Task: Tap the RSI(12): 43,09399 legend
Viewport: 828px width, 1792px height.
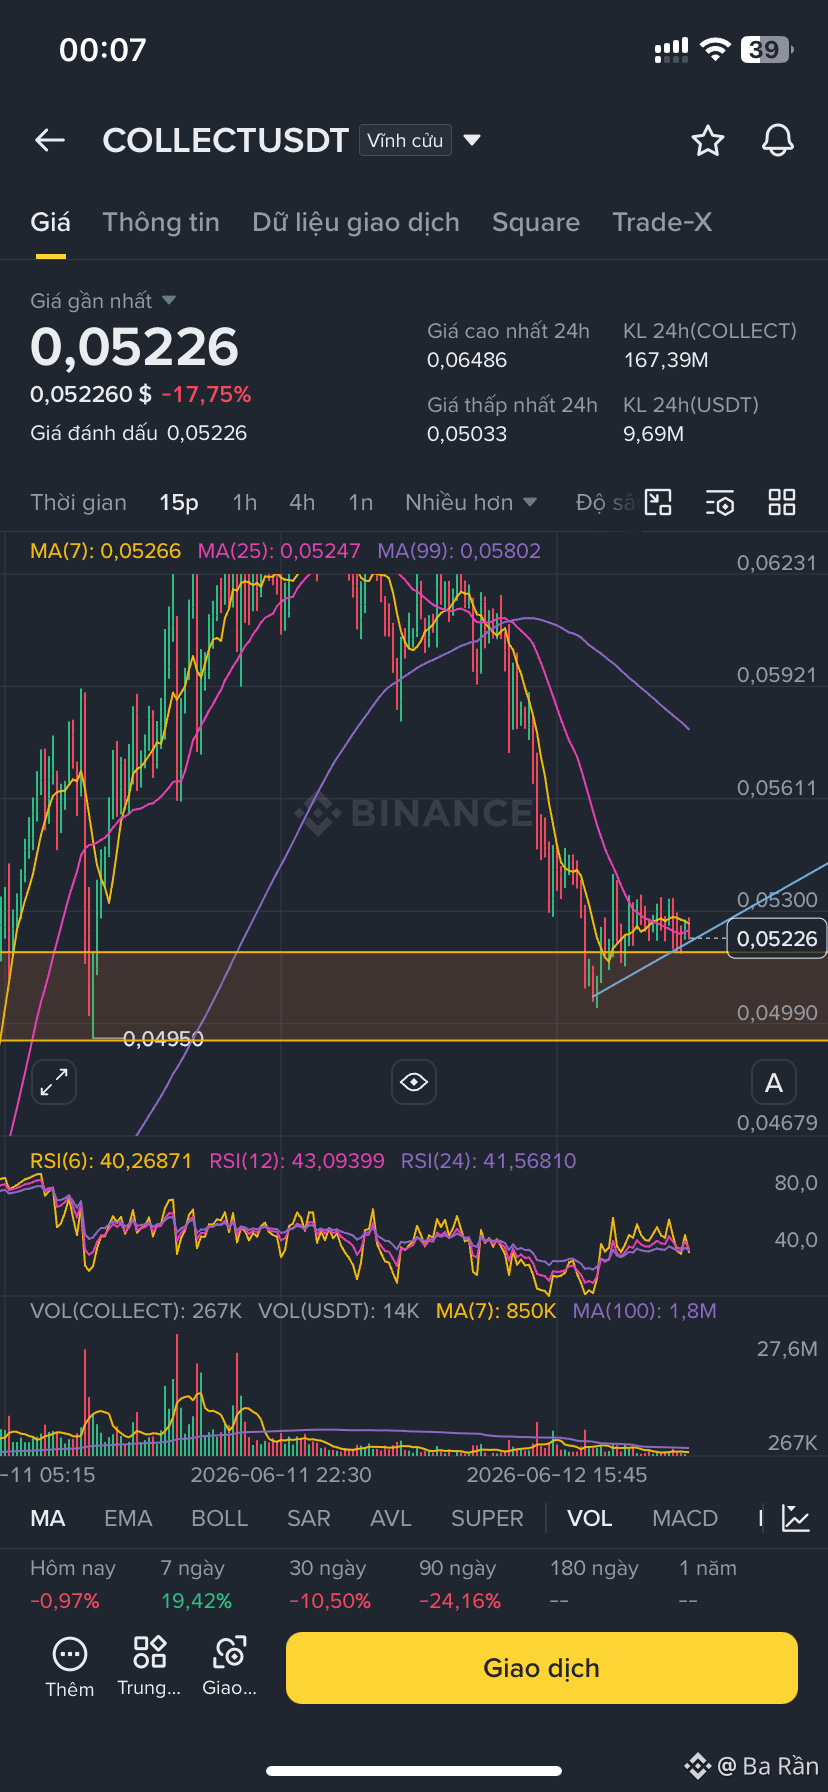Action: (x=297, y=1161)
